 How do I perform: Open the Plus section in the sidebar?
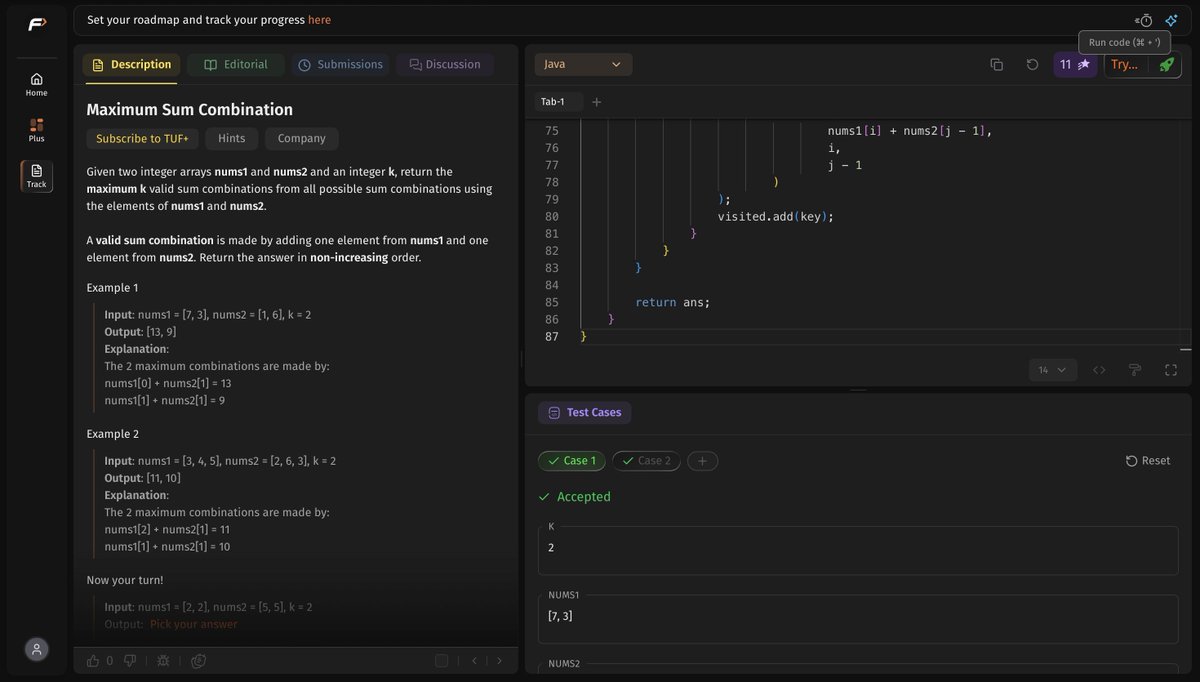click(37, 130)
